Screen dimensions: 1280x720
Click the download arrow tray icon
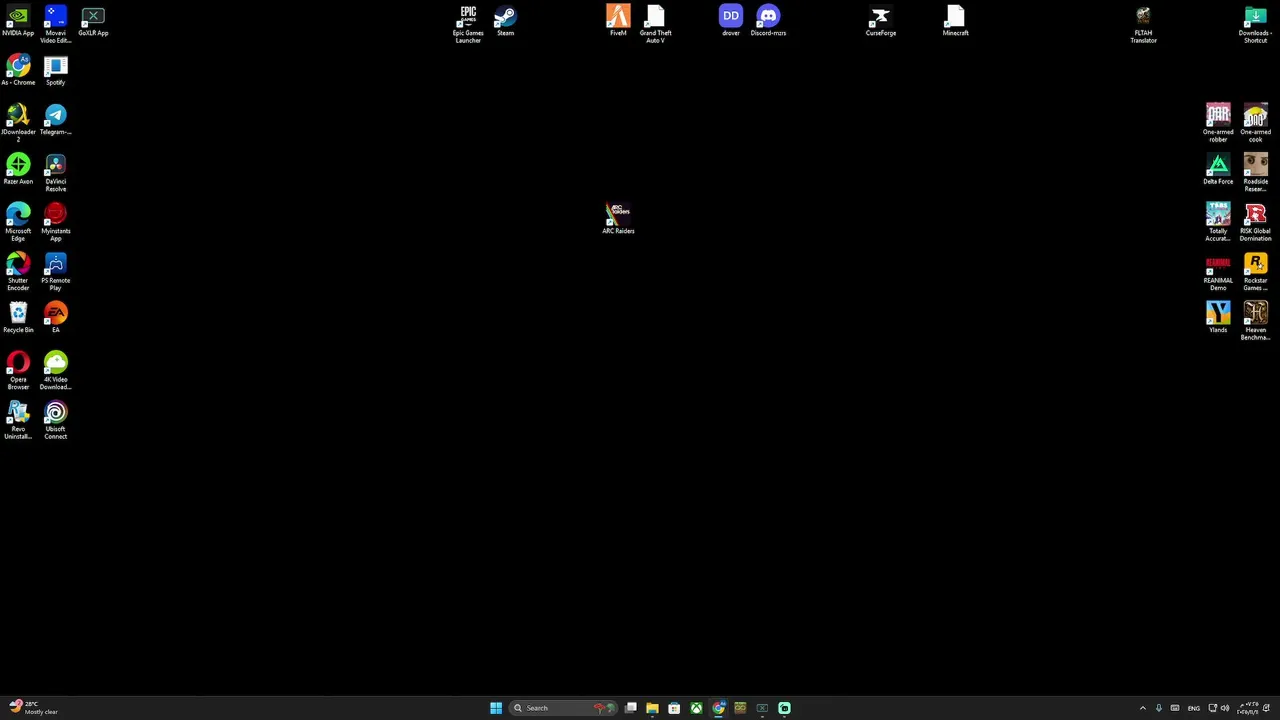point(1159,708)
